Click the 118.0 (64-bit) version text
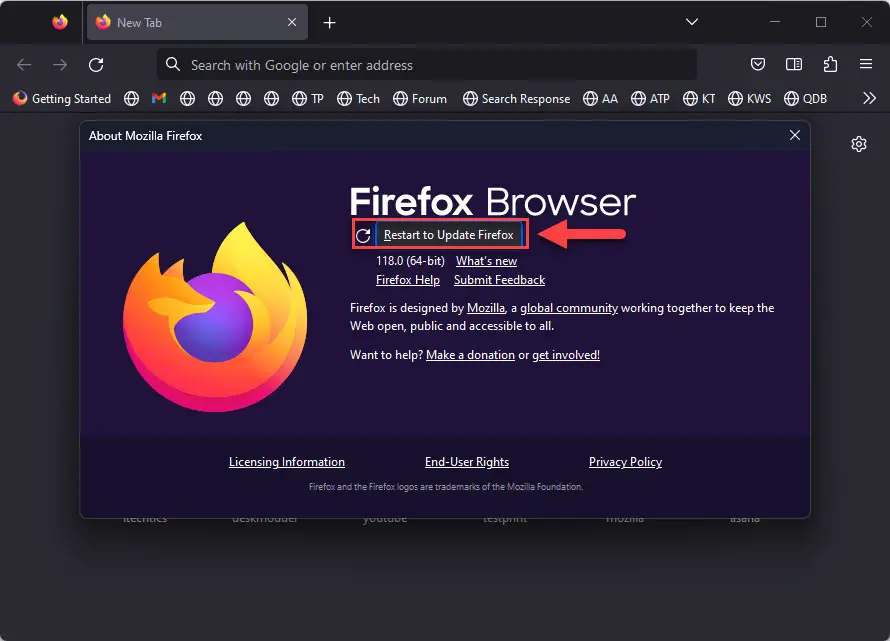890x641 pixels. (x=410, y=261)
